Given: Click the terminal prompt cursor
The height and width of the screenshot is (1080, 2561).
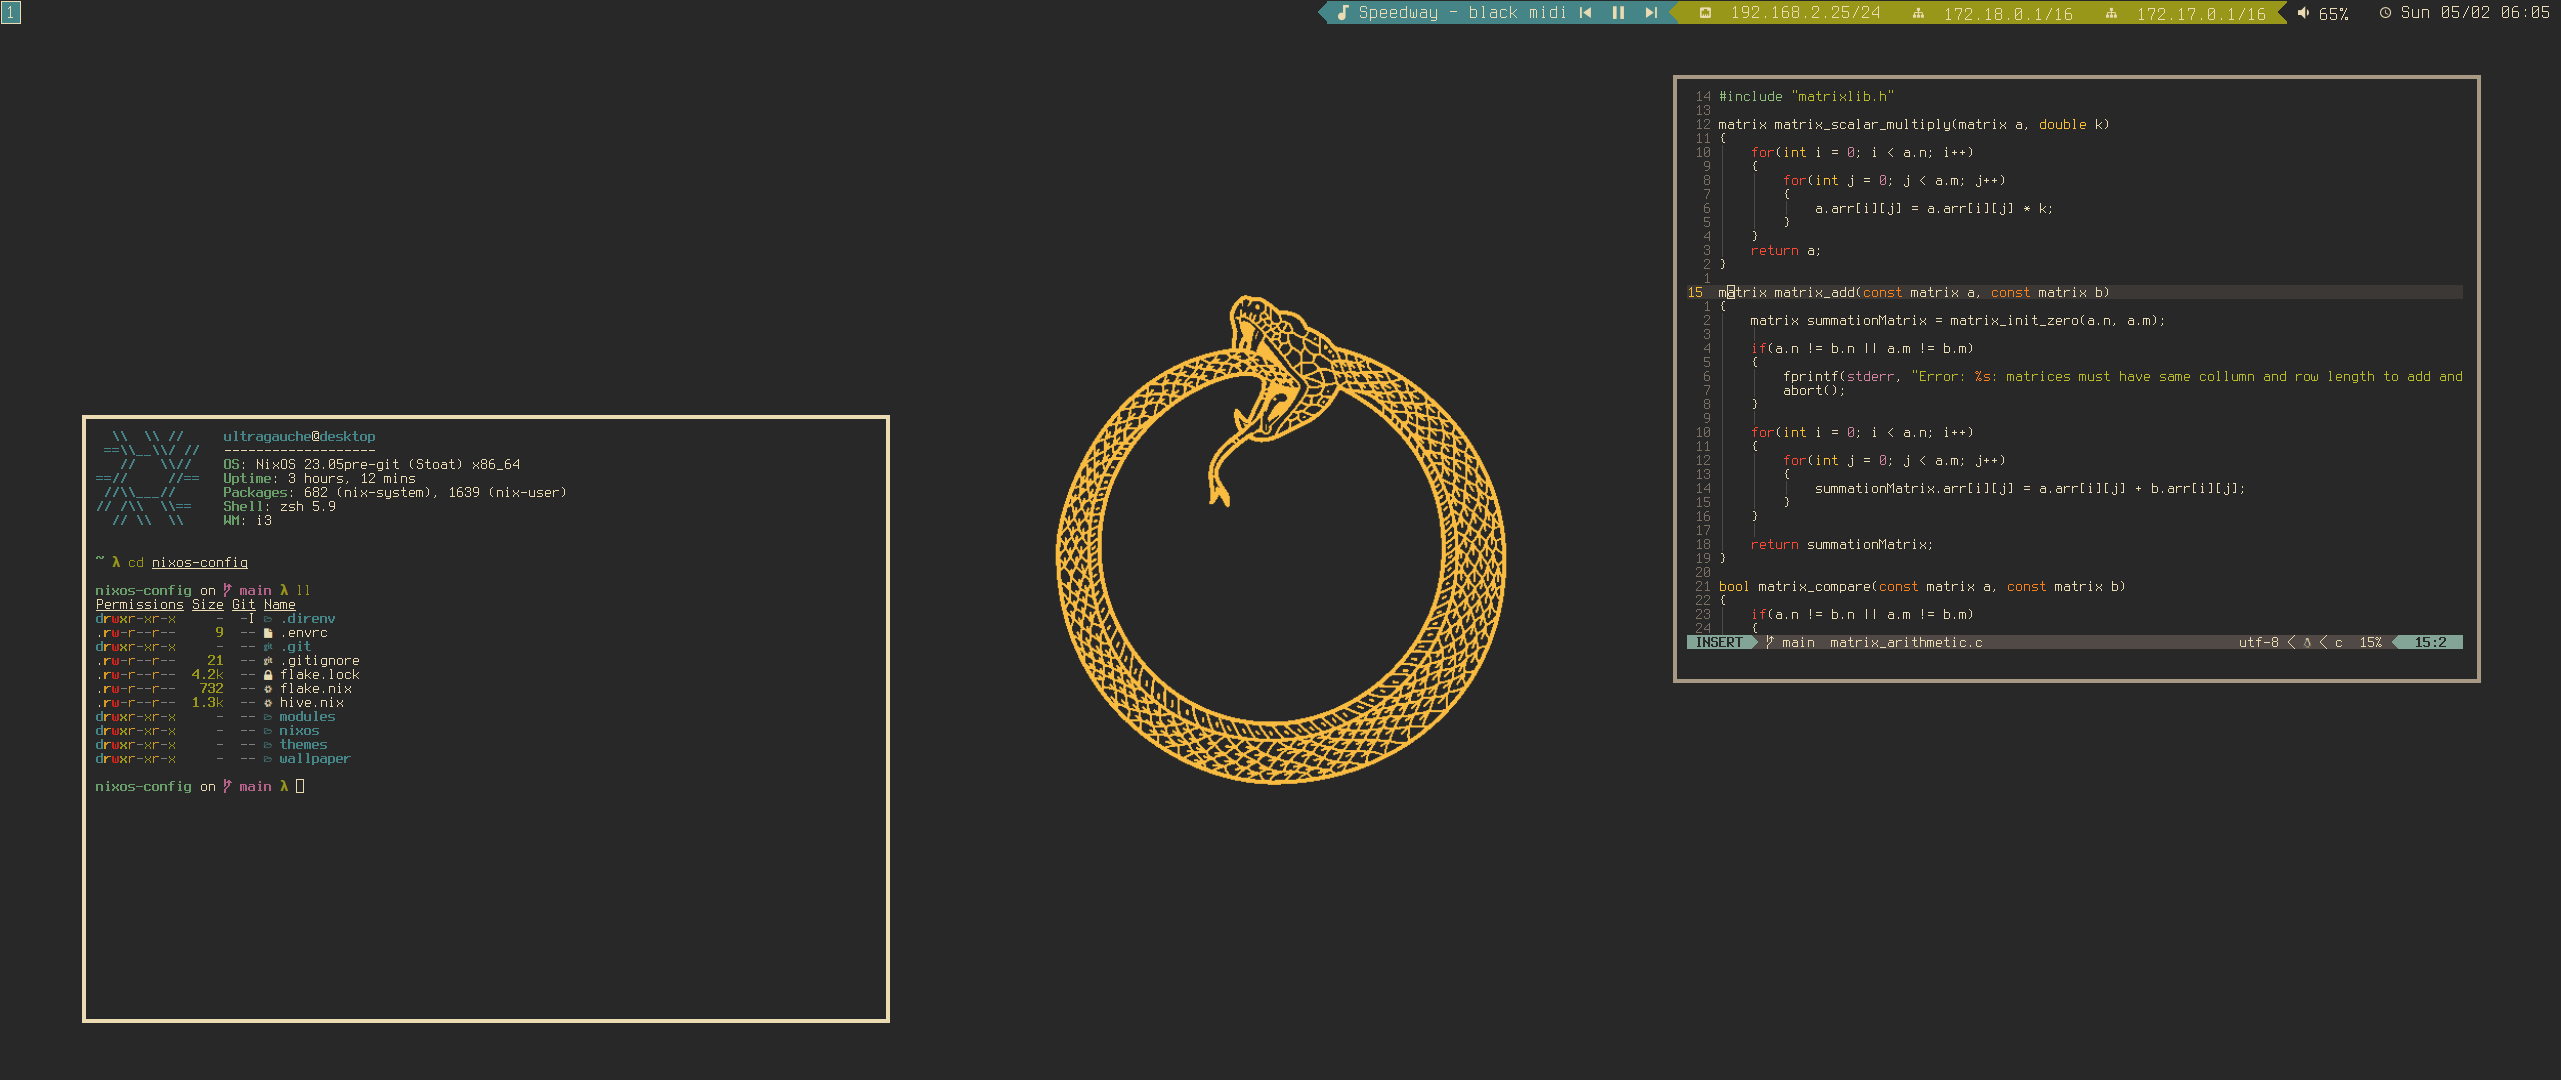Looking at the screenshot, I should [x=300, y=787].
